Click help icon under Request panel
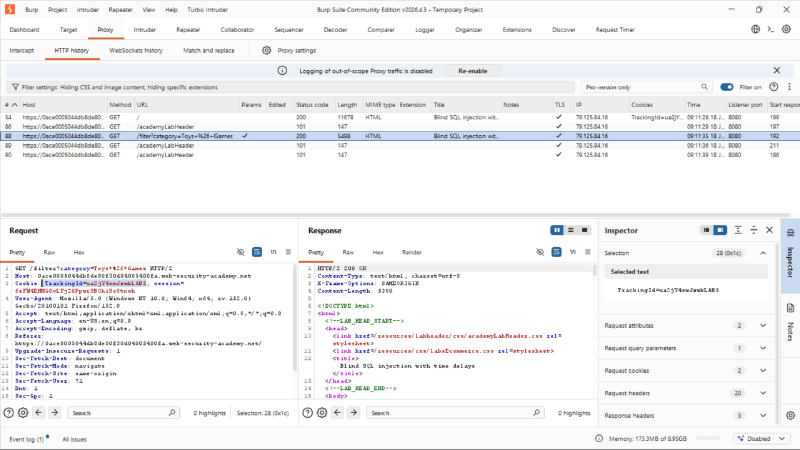 [9, 413]
